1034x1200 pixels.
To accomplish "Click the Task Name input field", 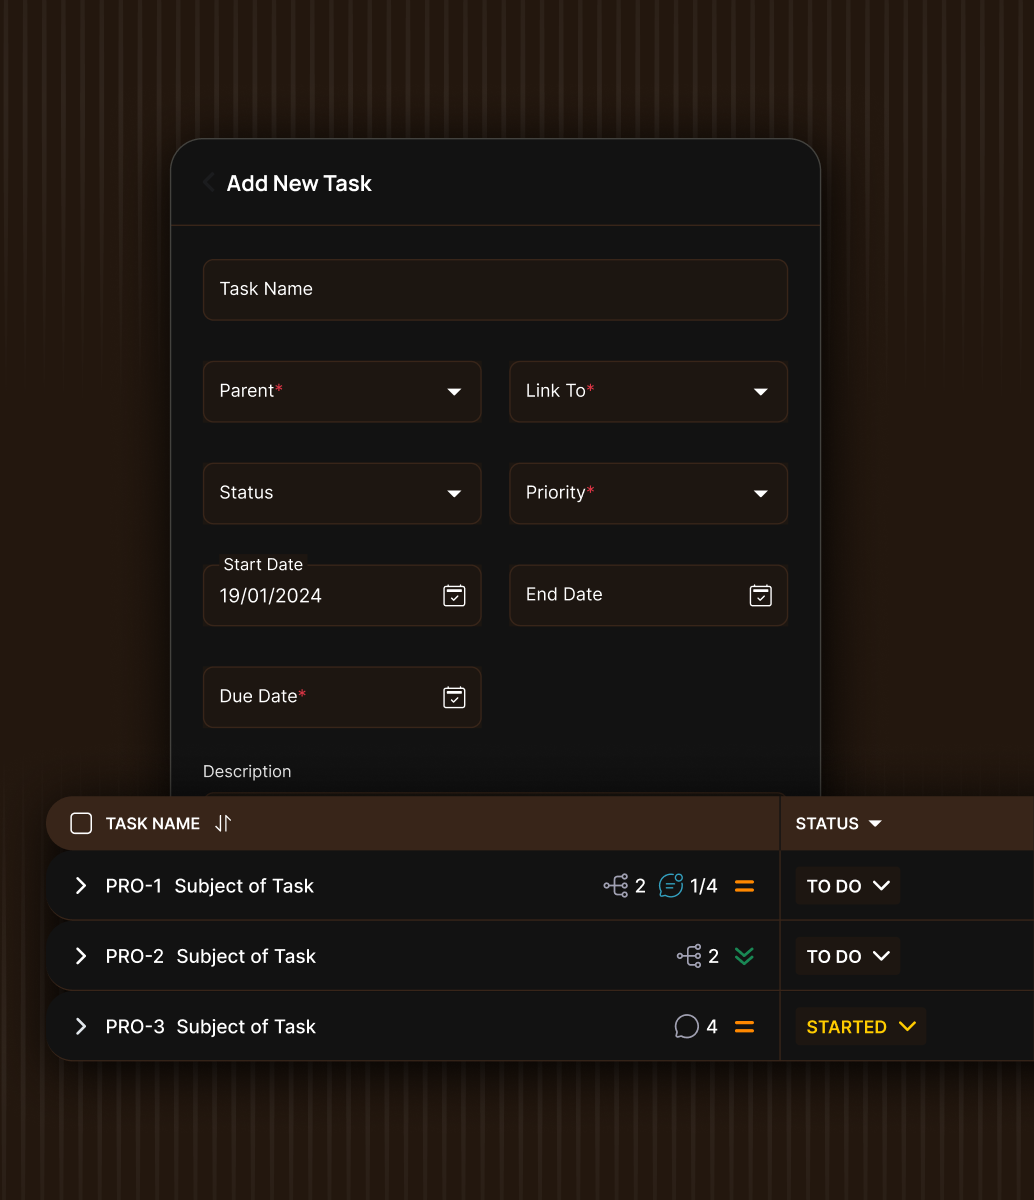I will (495, 290).
